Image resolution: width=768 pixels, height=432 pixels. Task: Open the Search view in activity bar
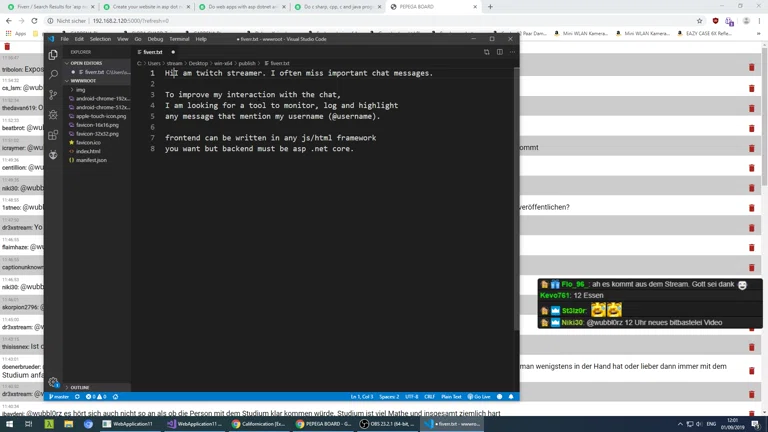point(53,74)
